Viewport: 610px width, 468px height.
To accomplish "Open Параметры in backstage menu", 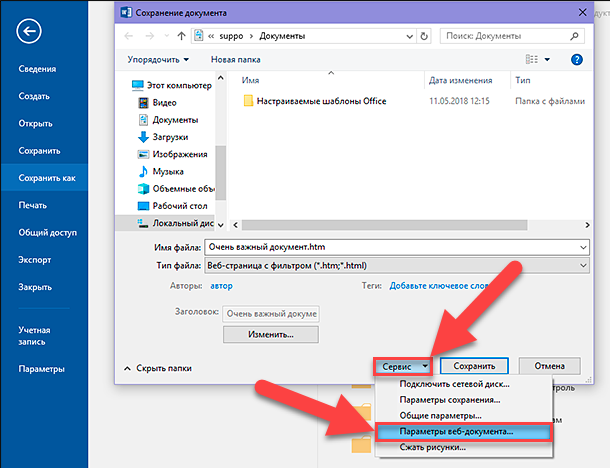I will [x=41, y=369].
